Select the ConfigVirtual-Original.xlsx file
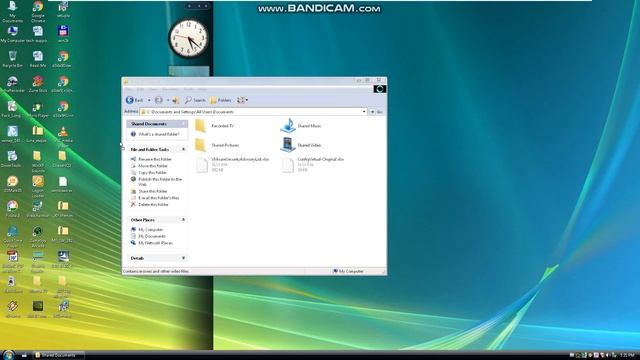 pos(313,164)
